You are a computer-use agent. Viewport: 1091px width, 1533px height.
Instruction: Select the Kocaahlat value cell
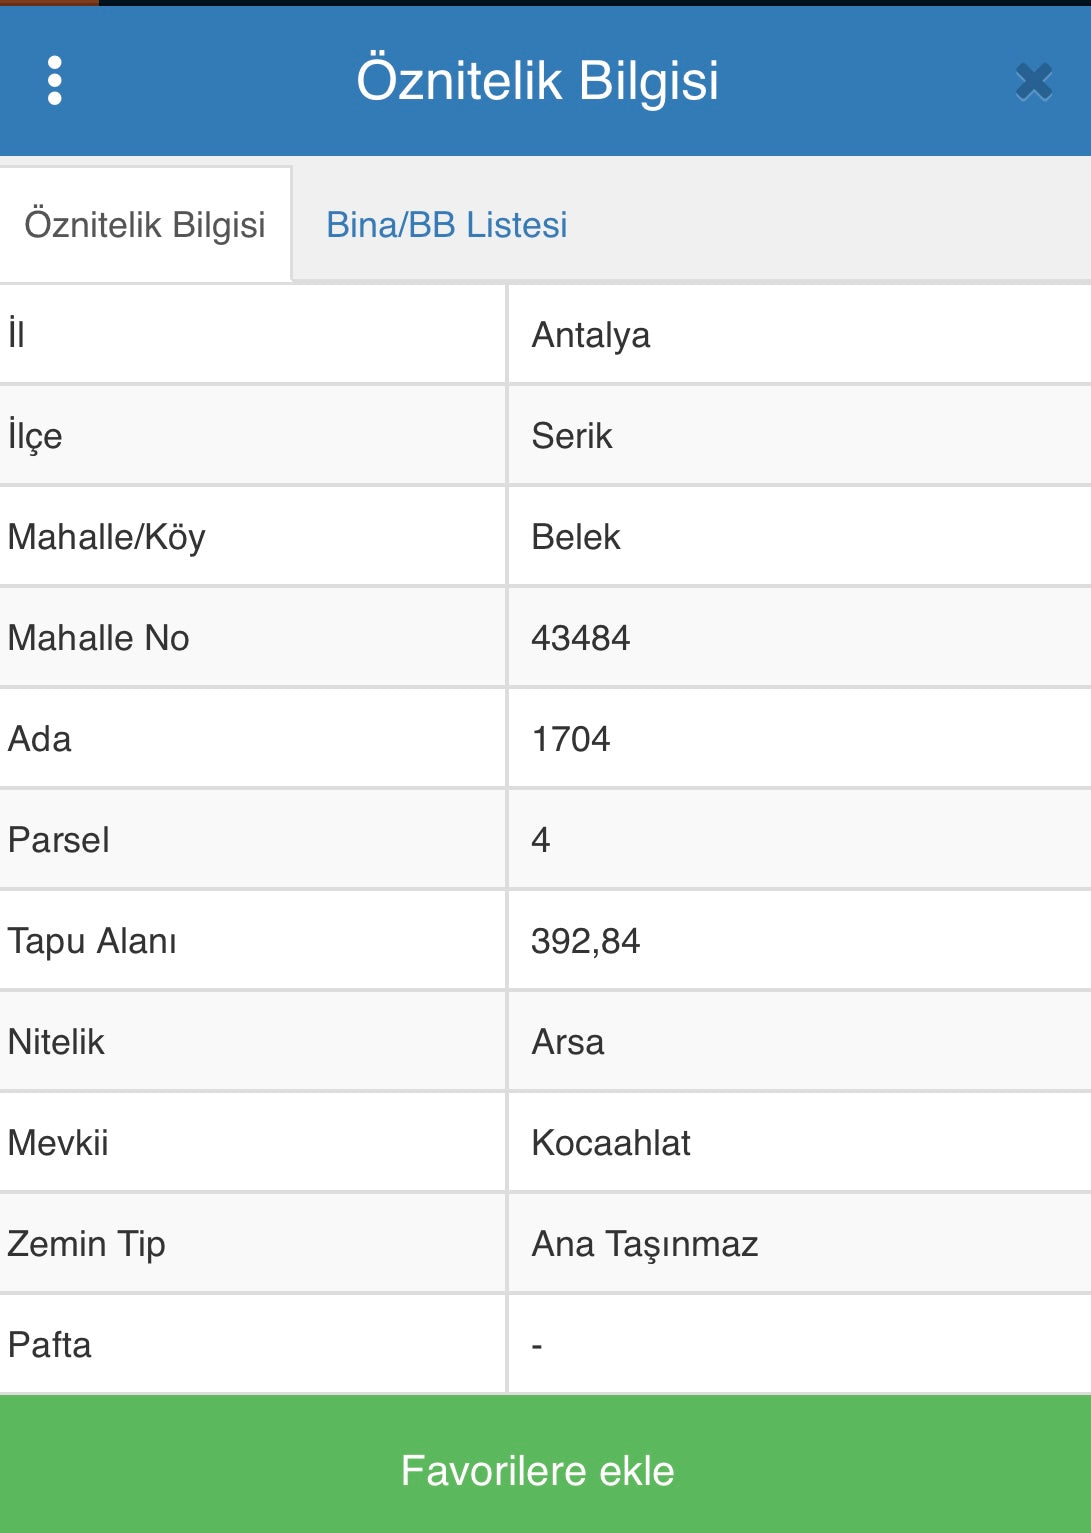[x=610, y=1143]
